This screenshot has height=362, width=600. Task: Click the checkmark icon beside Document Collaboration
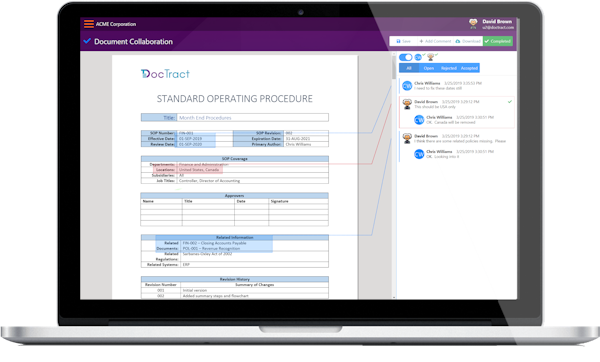click(87, 41)
